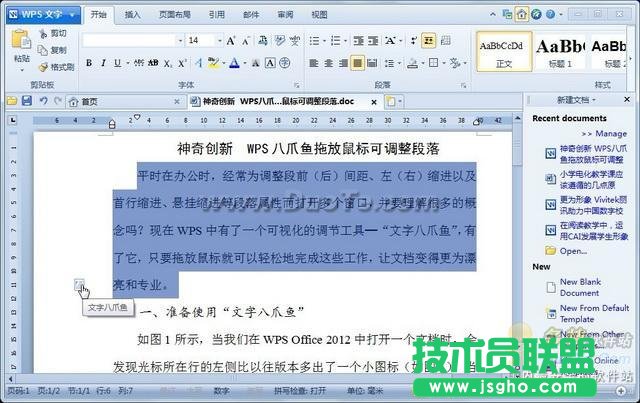The width and height of the screenshot is (640, 403).
Task: Toggle justify alignment button
Action: click(x=358, y=63)
